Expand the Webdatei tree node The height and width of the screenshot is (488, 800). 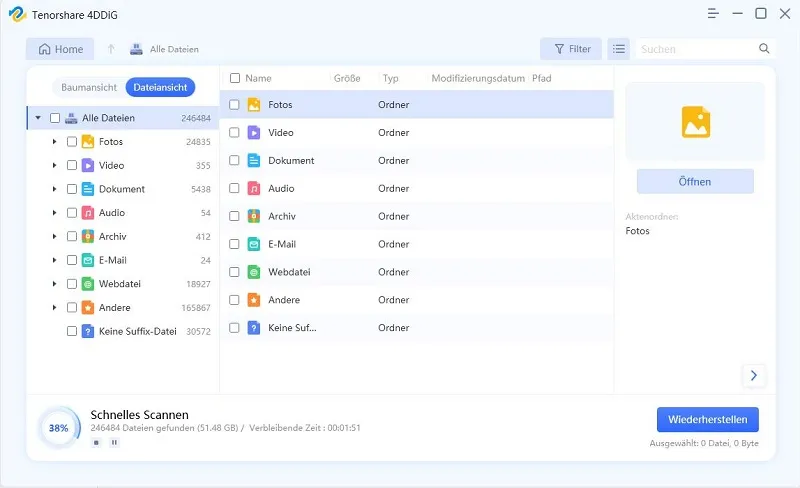click(54, 284)
